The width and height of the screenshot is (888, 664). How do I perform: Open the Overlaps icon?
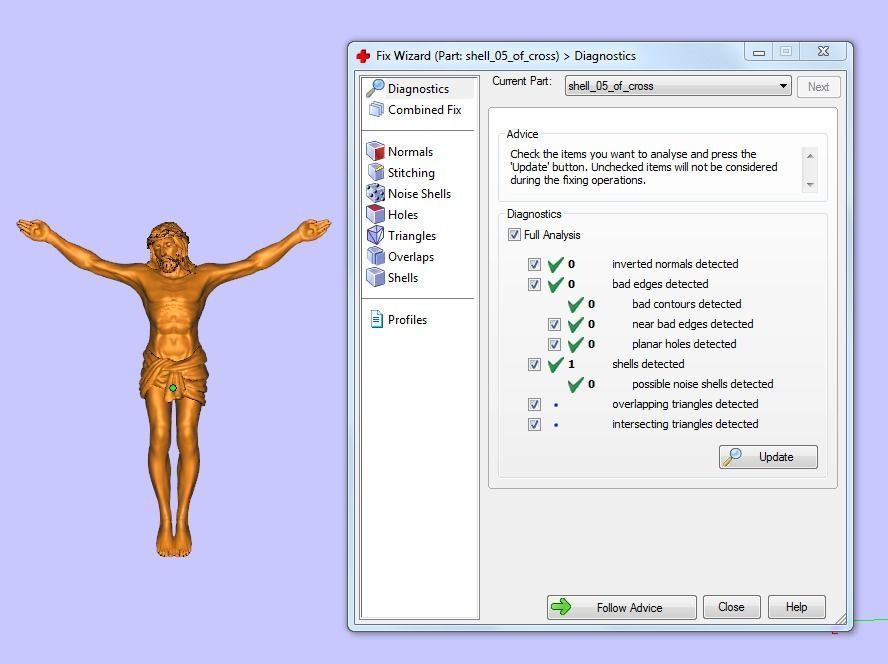point(375,256)
